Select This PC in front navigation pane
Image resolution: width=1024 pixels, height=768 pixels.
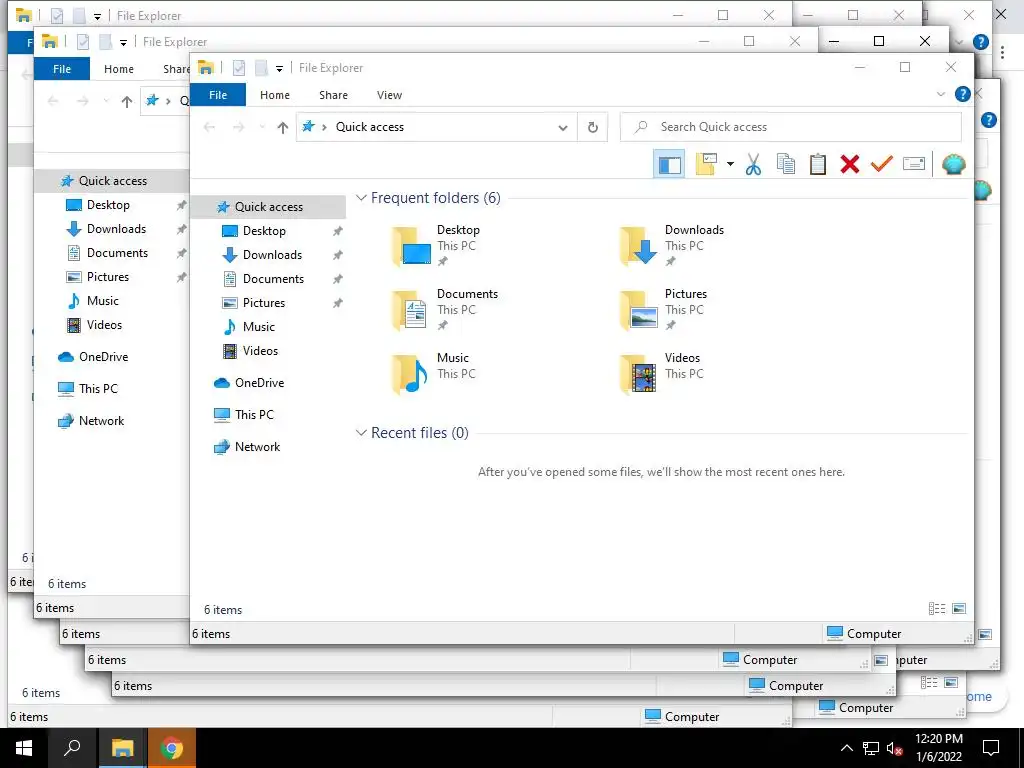pyautogui.click(x=254, y=415)
